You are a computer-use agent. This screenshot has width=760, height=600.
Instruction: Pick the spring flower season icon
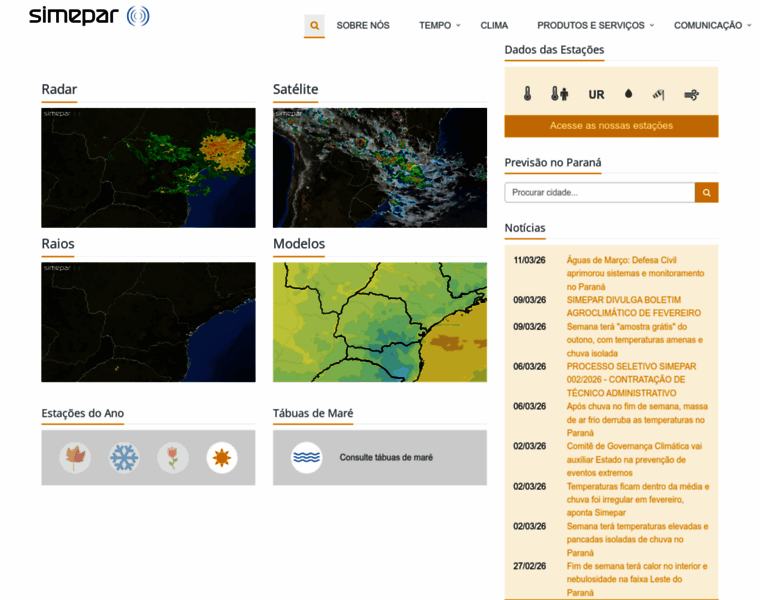173,458
